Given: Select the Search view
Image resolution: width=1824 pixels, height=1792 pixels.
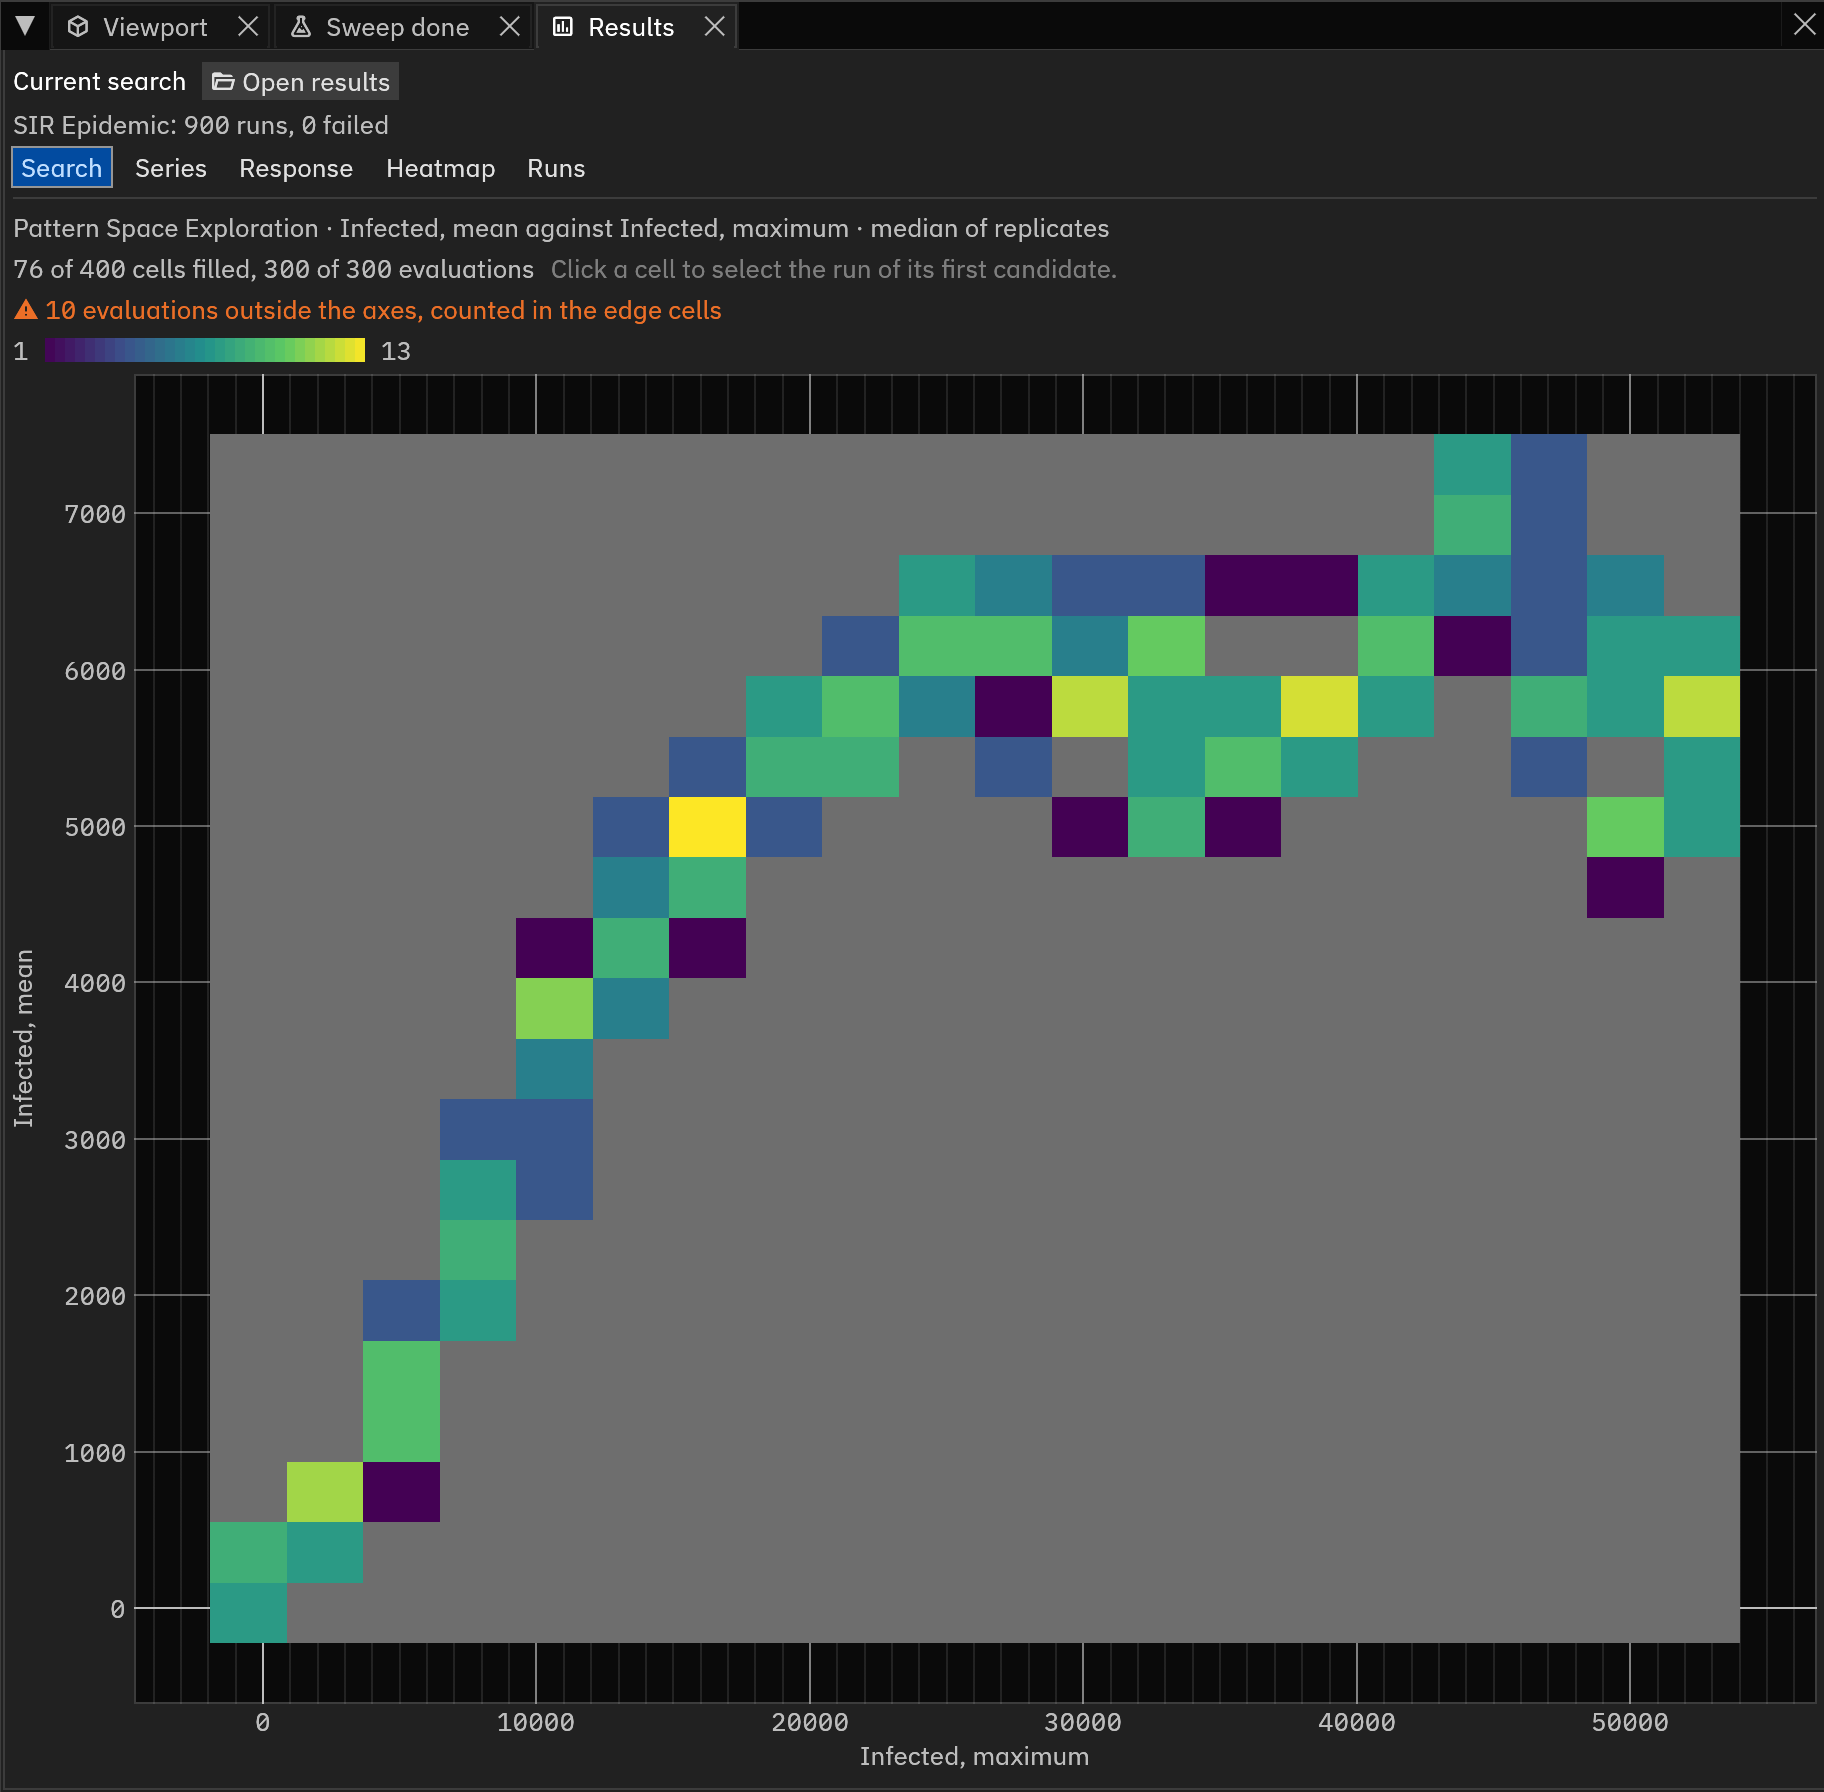Looking at the screenshot, I should 62,168.
